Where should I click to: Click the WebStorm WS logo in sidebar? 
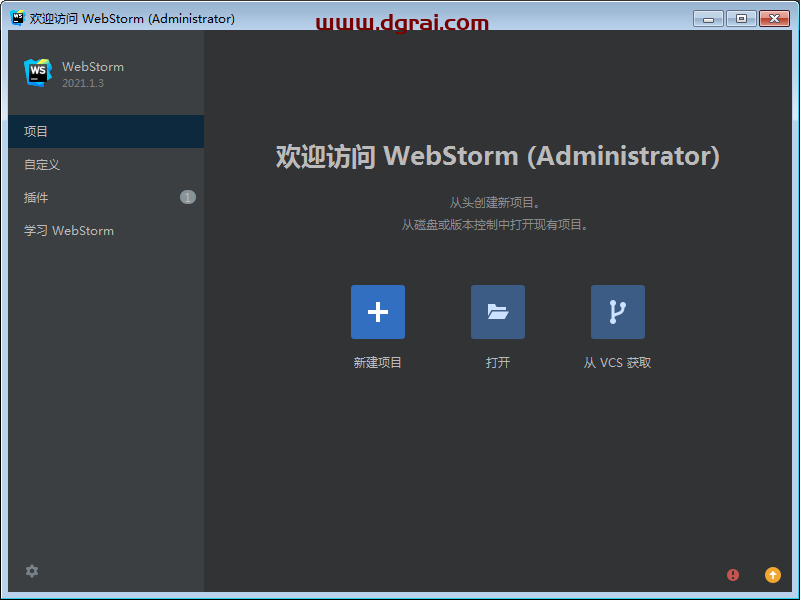(38, 72)
